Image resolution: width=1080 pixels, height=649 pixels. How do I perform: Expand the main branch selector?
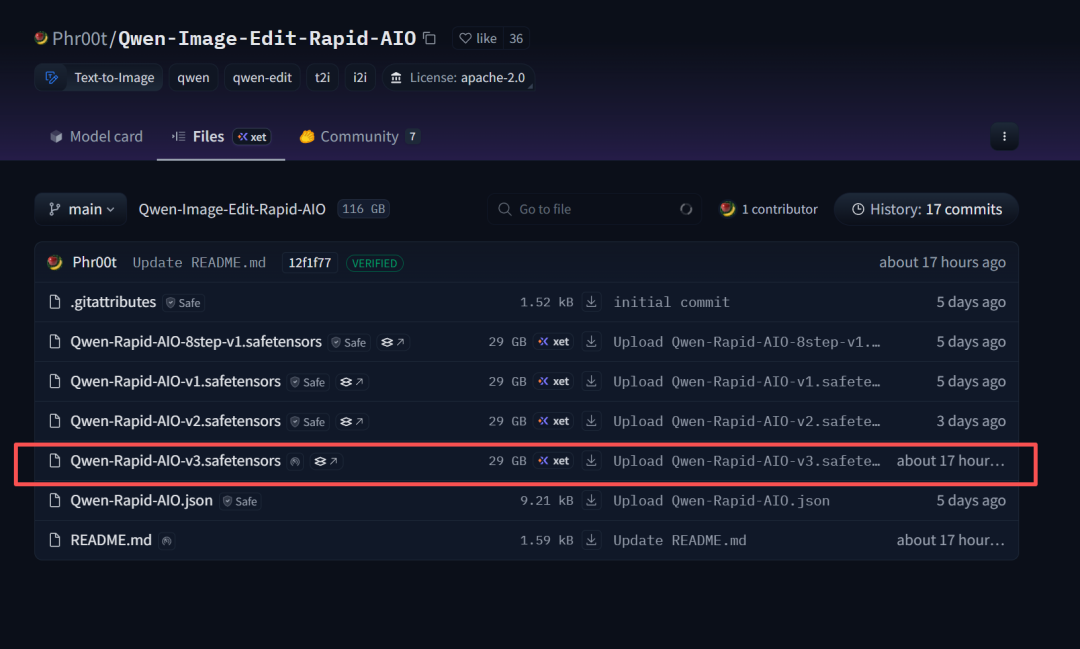(x=81, y=209)
